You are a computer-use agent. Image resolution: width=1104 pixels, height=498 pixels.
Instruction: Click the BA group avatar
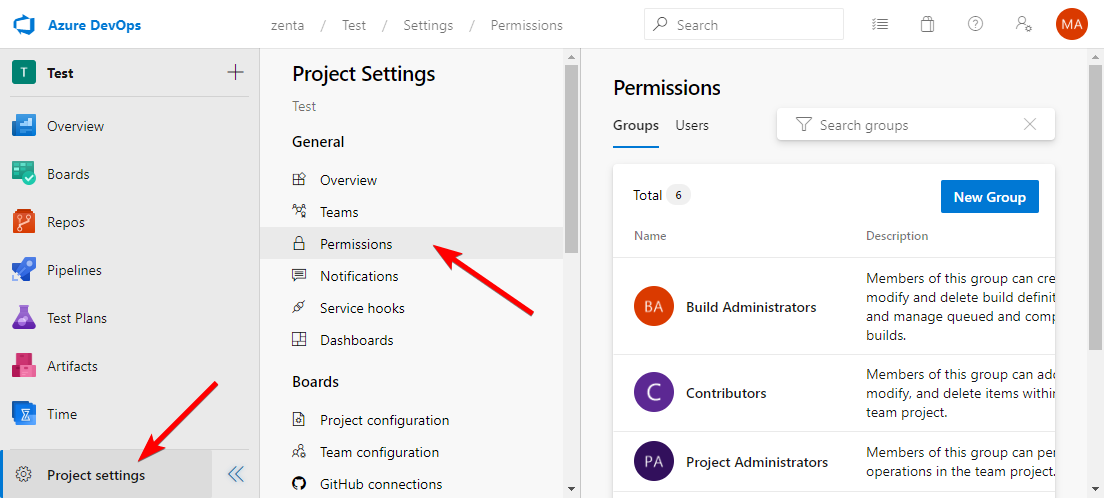[654, 306]
